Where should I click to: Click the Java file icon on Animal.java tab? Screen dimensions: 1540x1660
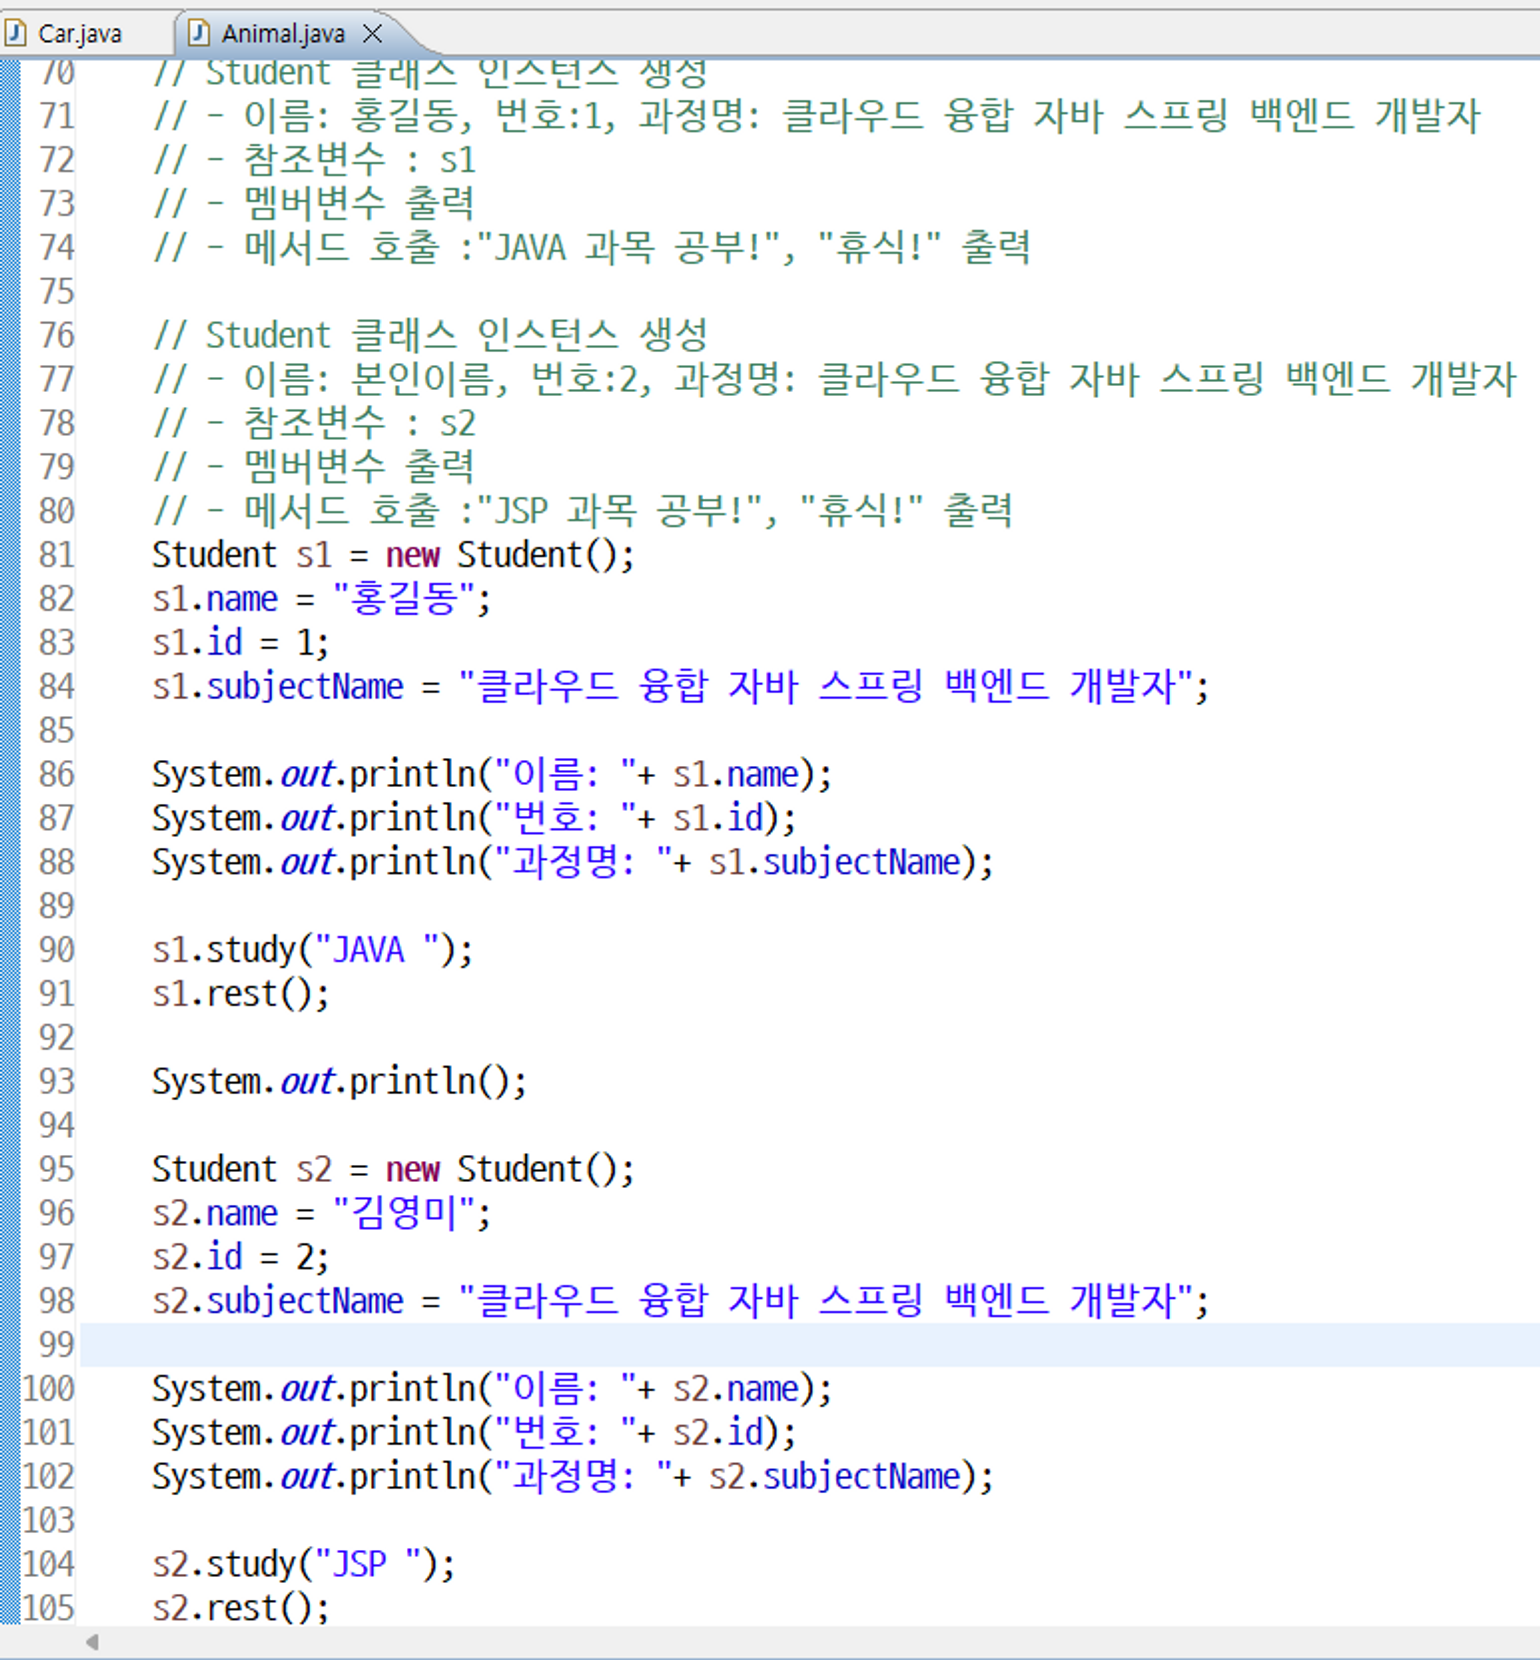tap(199, 33)
